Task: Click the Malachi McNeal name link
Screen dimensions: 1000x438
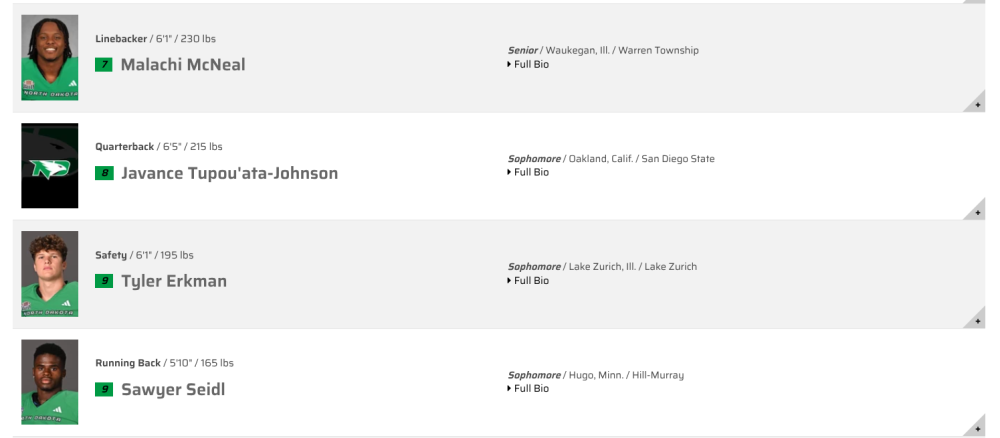Action: (183, 64)
